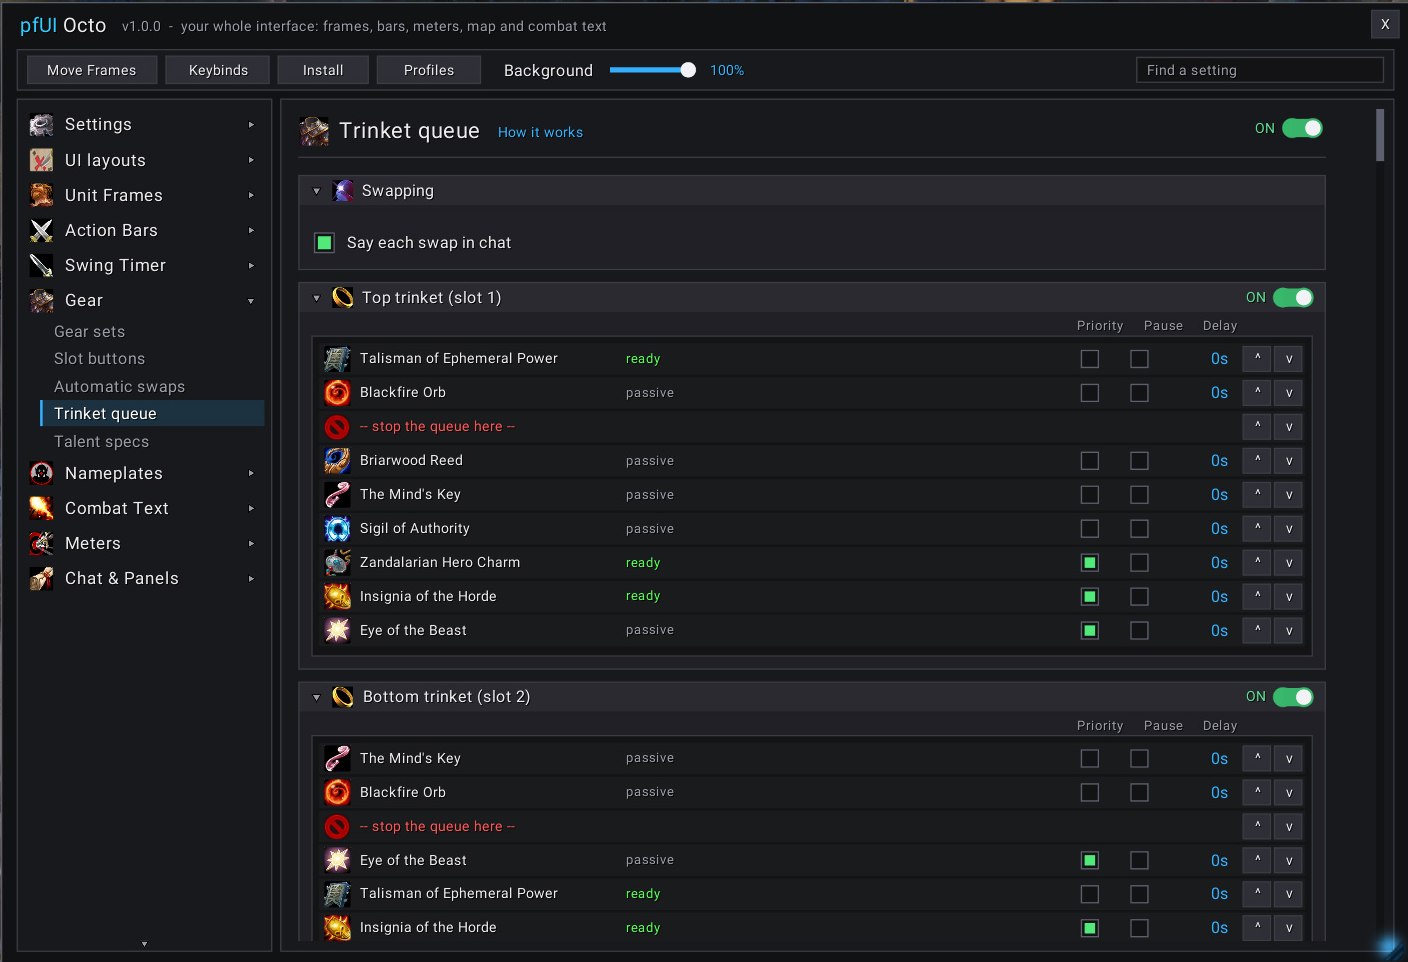Click the Zandalarian Hero Charm trinket icon
The width and height of the screenshot is (1408, 962).
point(337,563)
